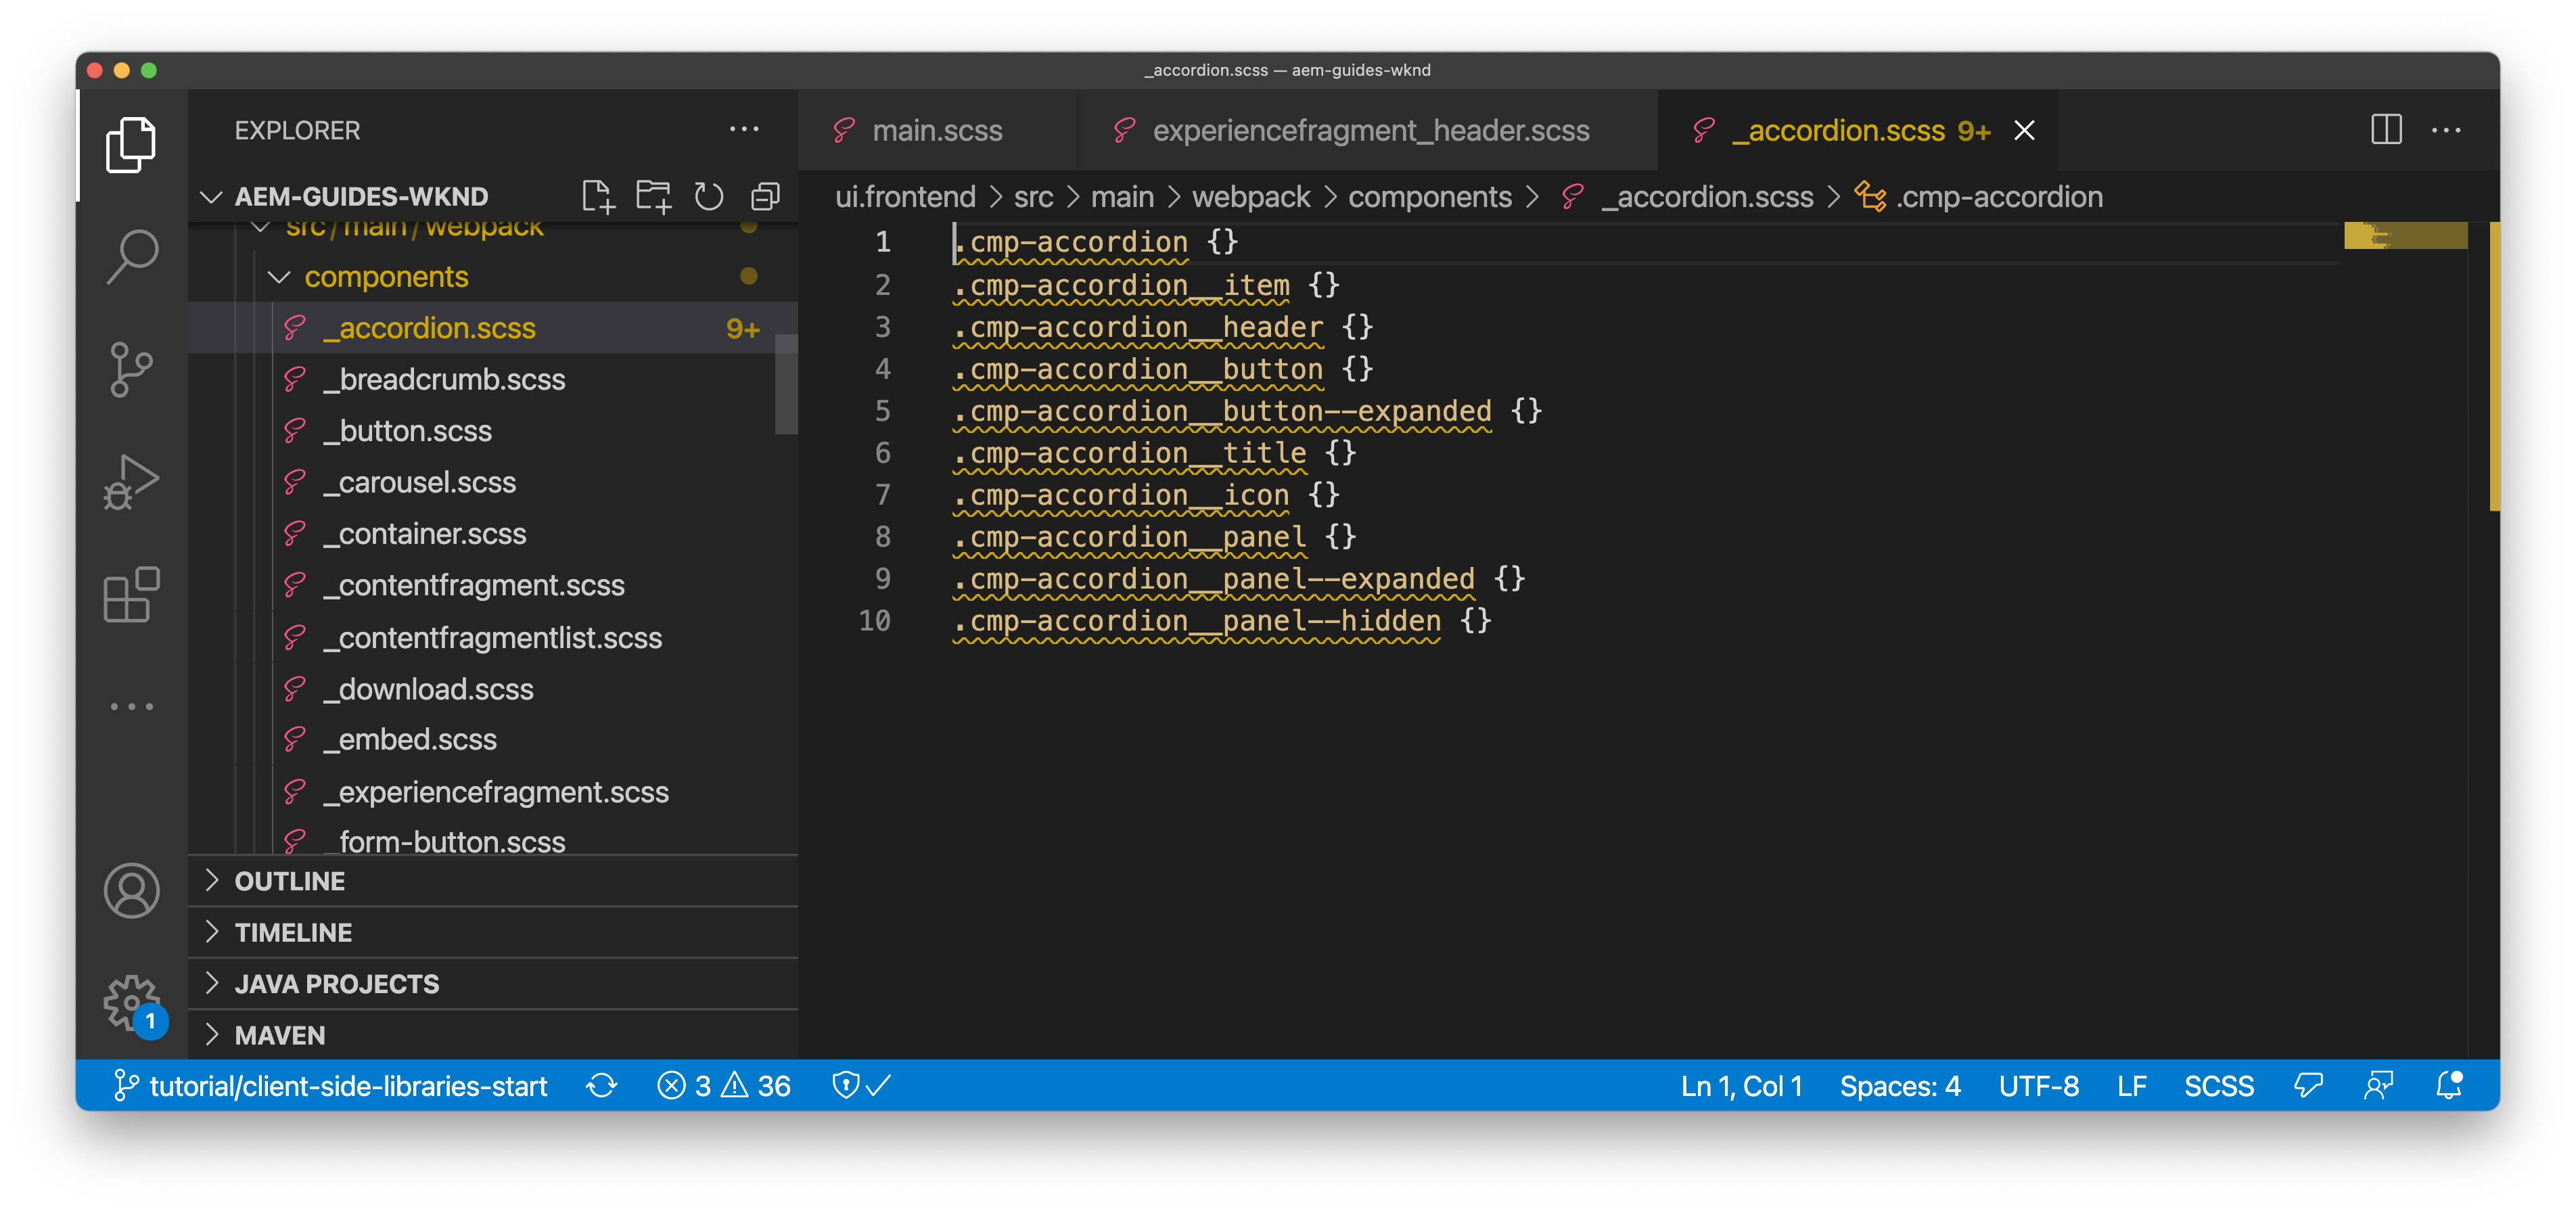Change language mode SCSS
The height and width of the screenshot is (1211, 2576).
(2218, 1086)
